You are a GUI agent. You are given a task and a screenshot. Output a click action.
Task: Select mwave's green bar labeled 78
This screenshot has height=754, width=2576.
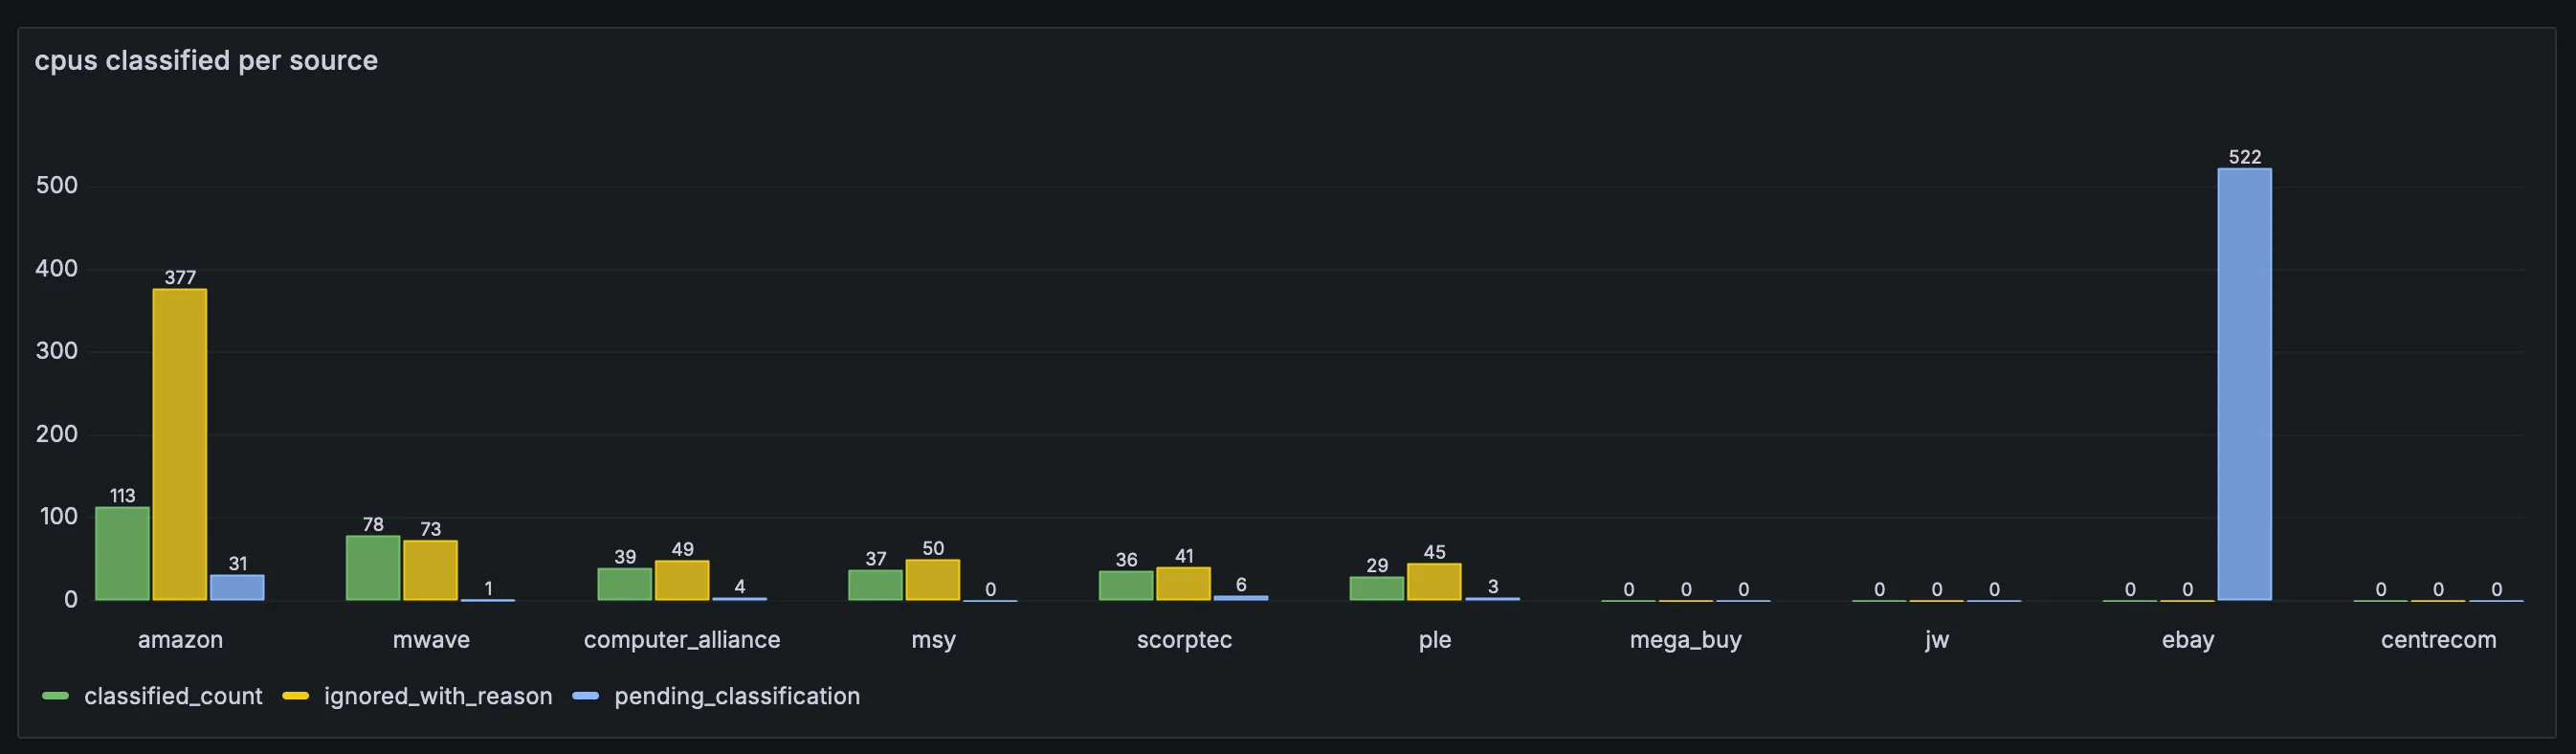[373, 568]
